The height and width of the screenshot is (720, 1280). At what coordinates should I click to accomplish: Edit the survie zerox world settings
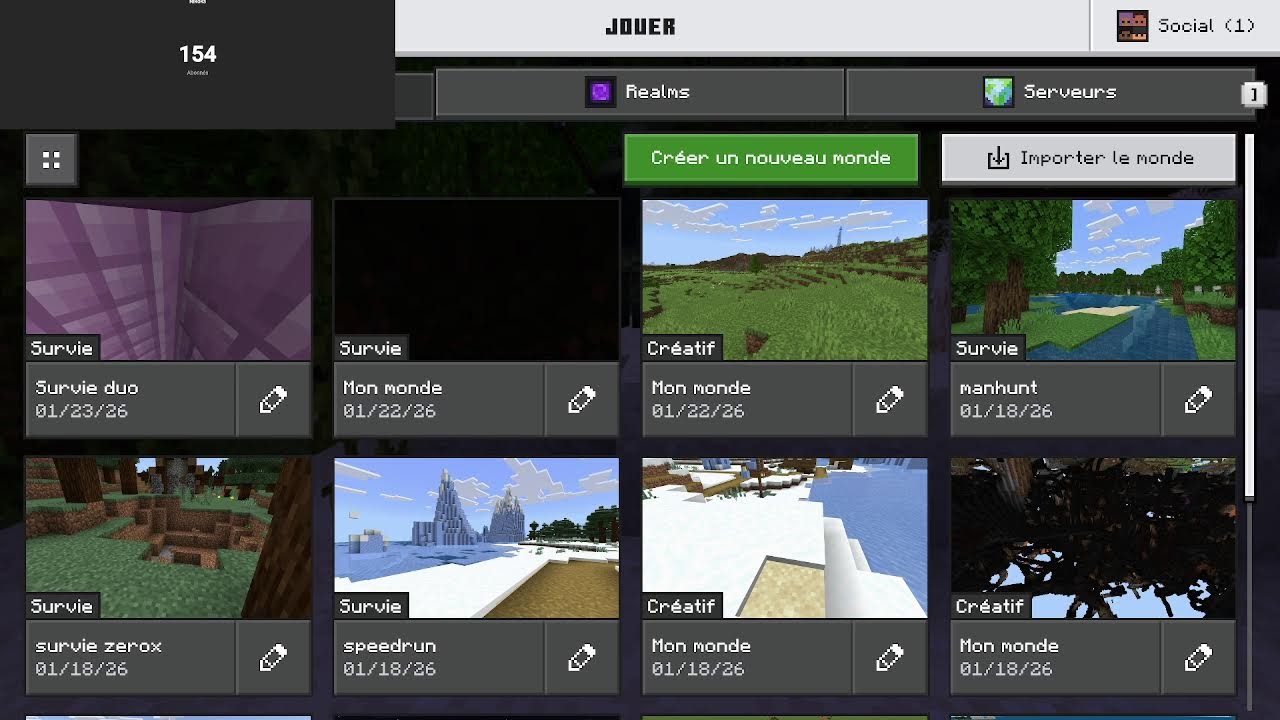click(274, 658)
